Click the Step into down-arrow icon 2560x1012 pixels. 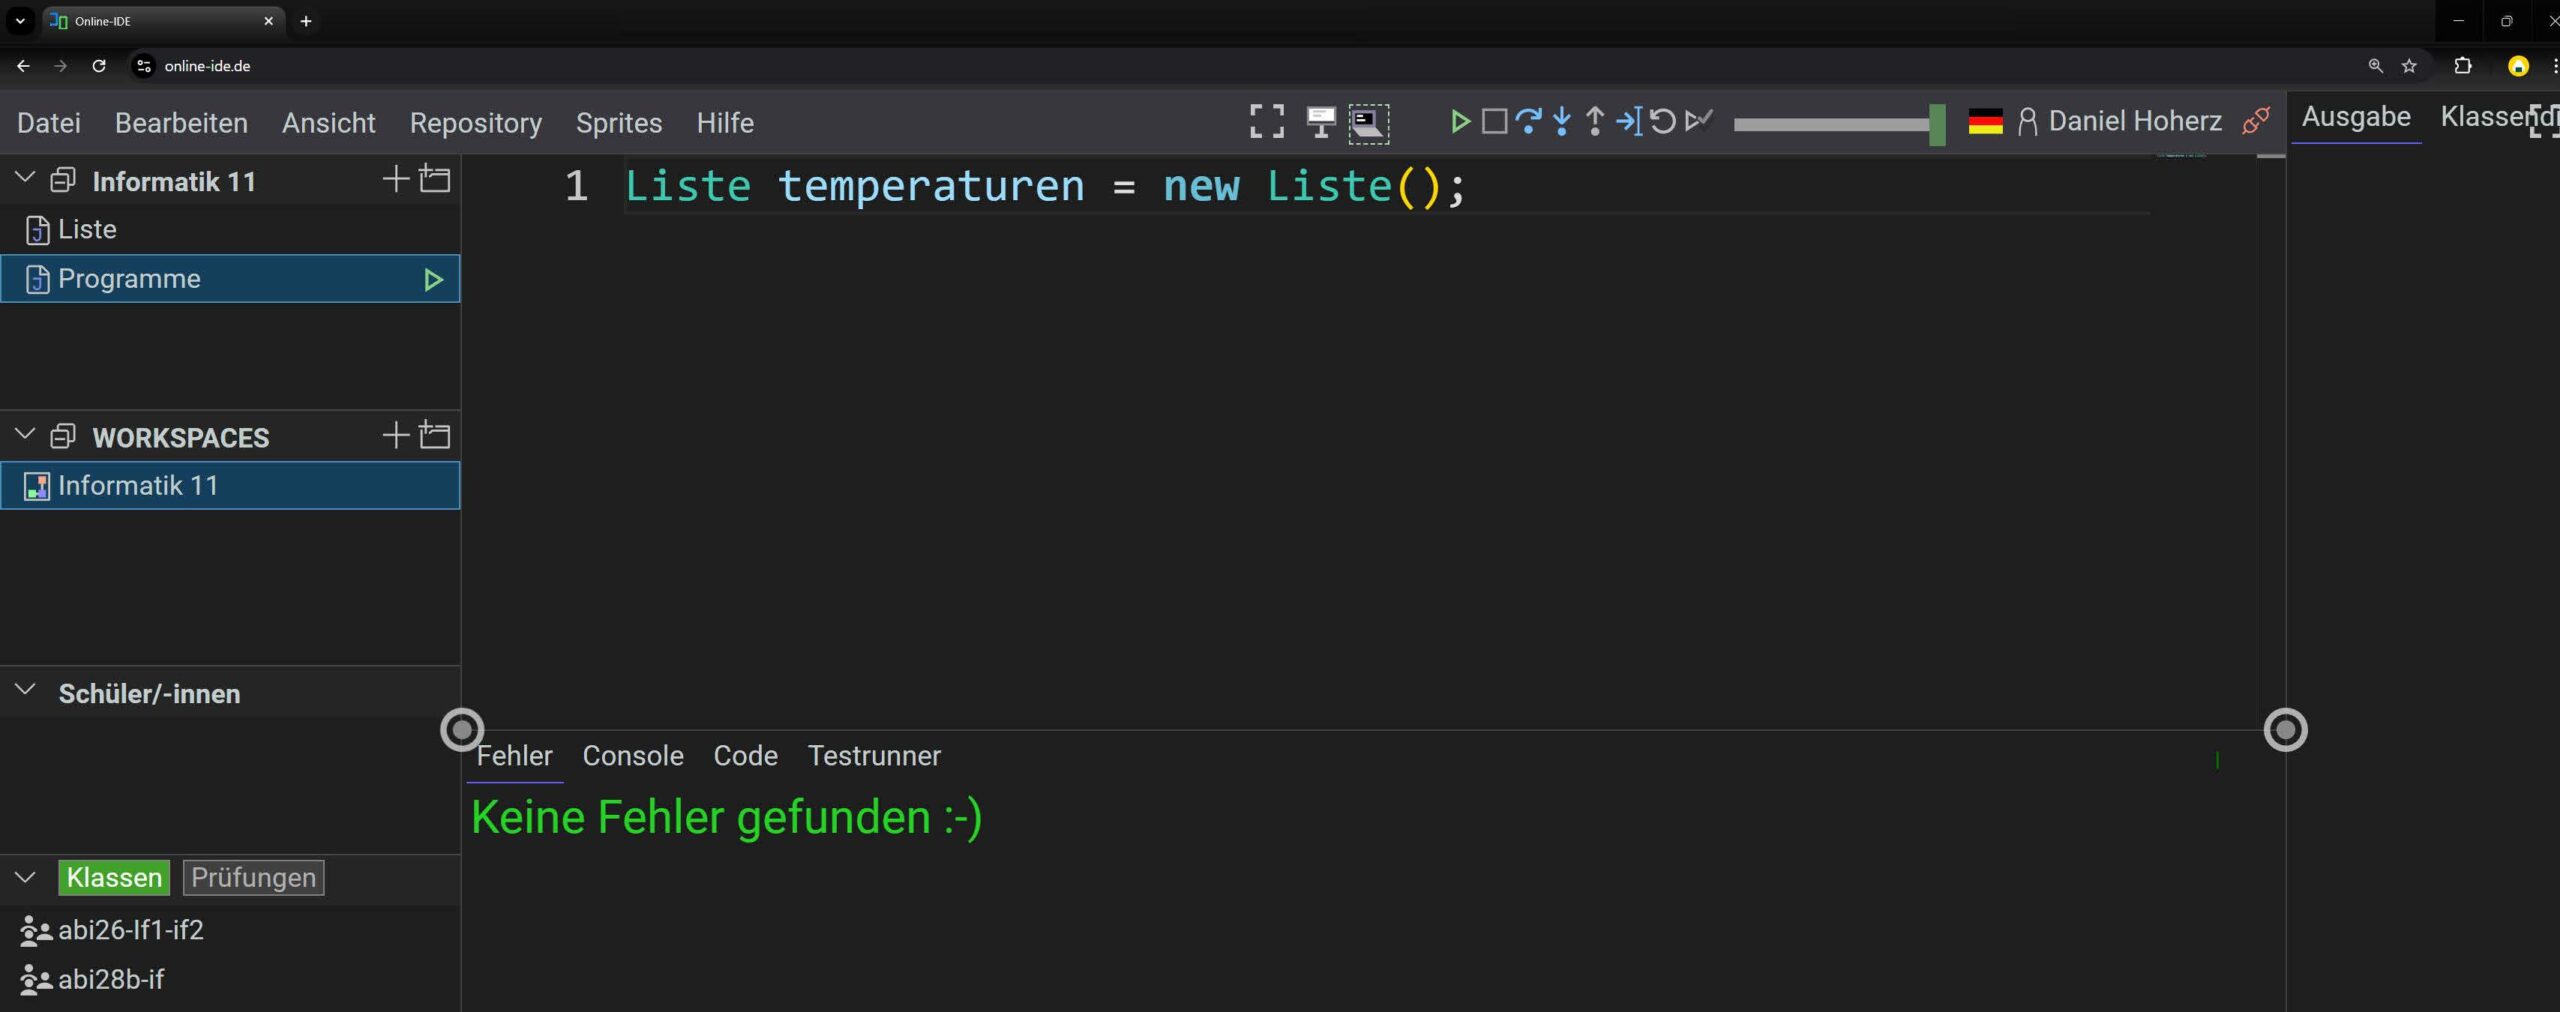click(x=1561, y=122)
